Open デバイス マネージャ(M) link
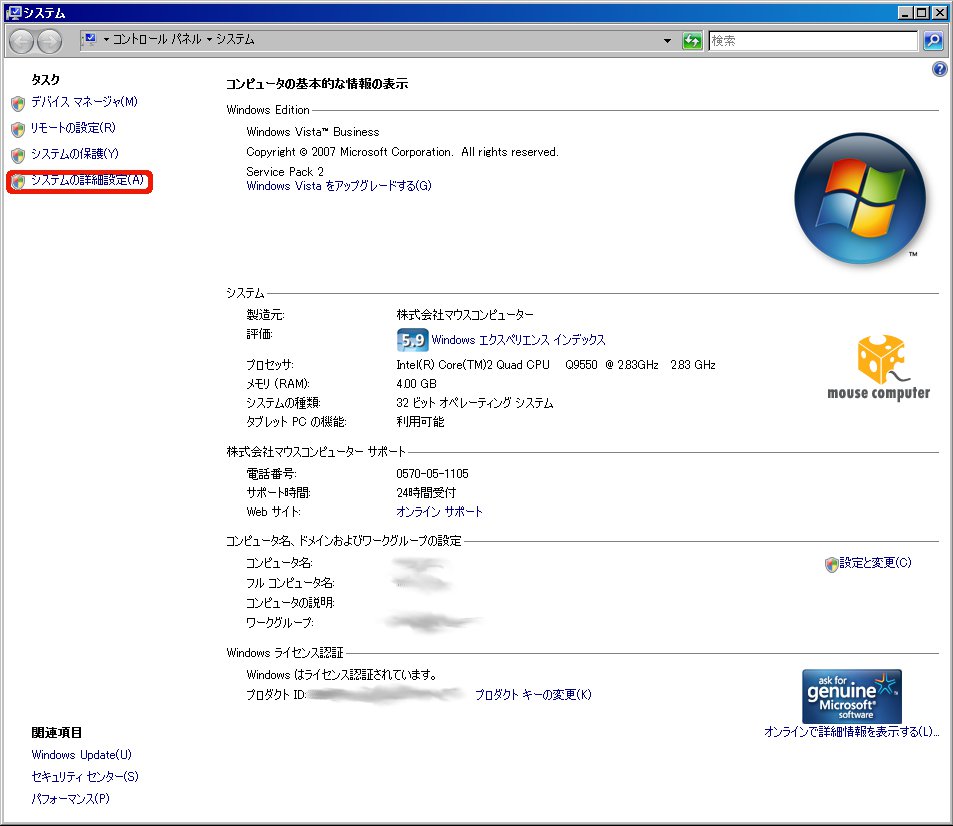 coord(84,102)
